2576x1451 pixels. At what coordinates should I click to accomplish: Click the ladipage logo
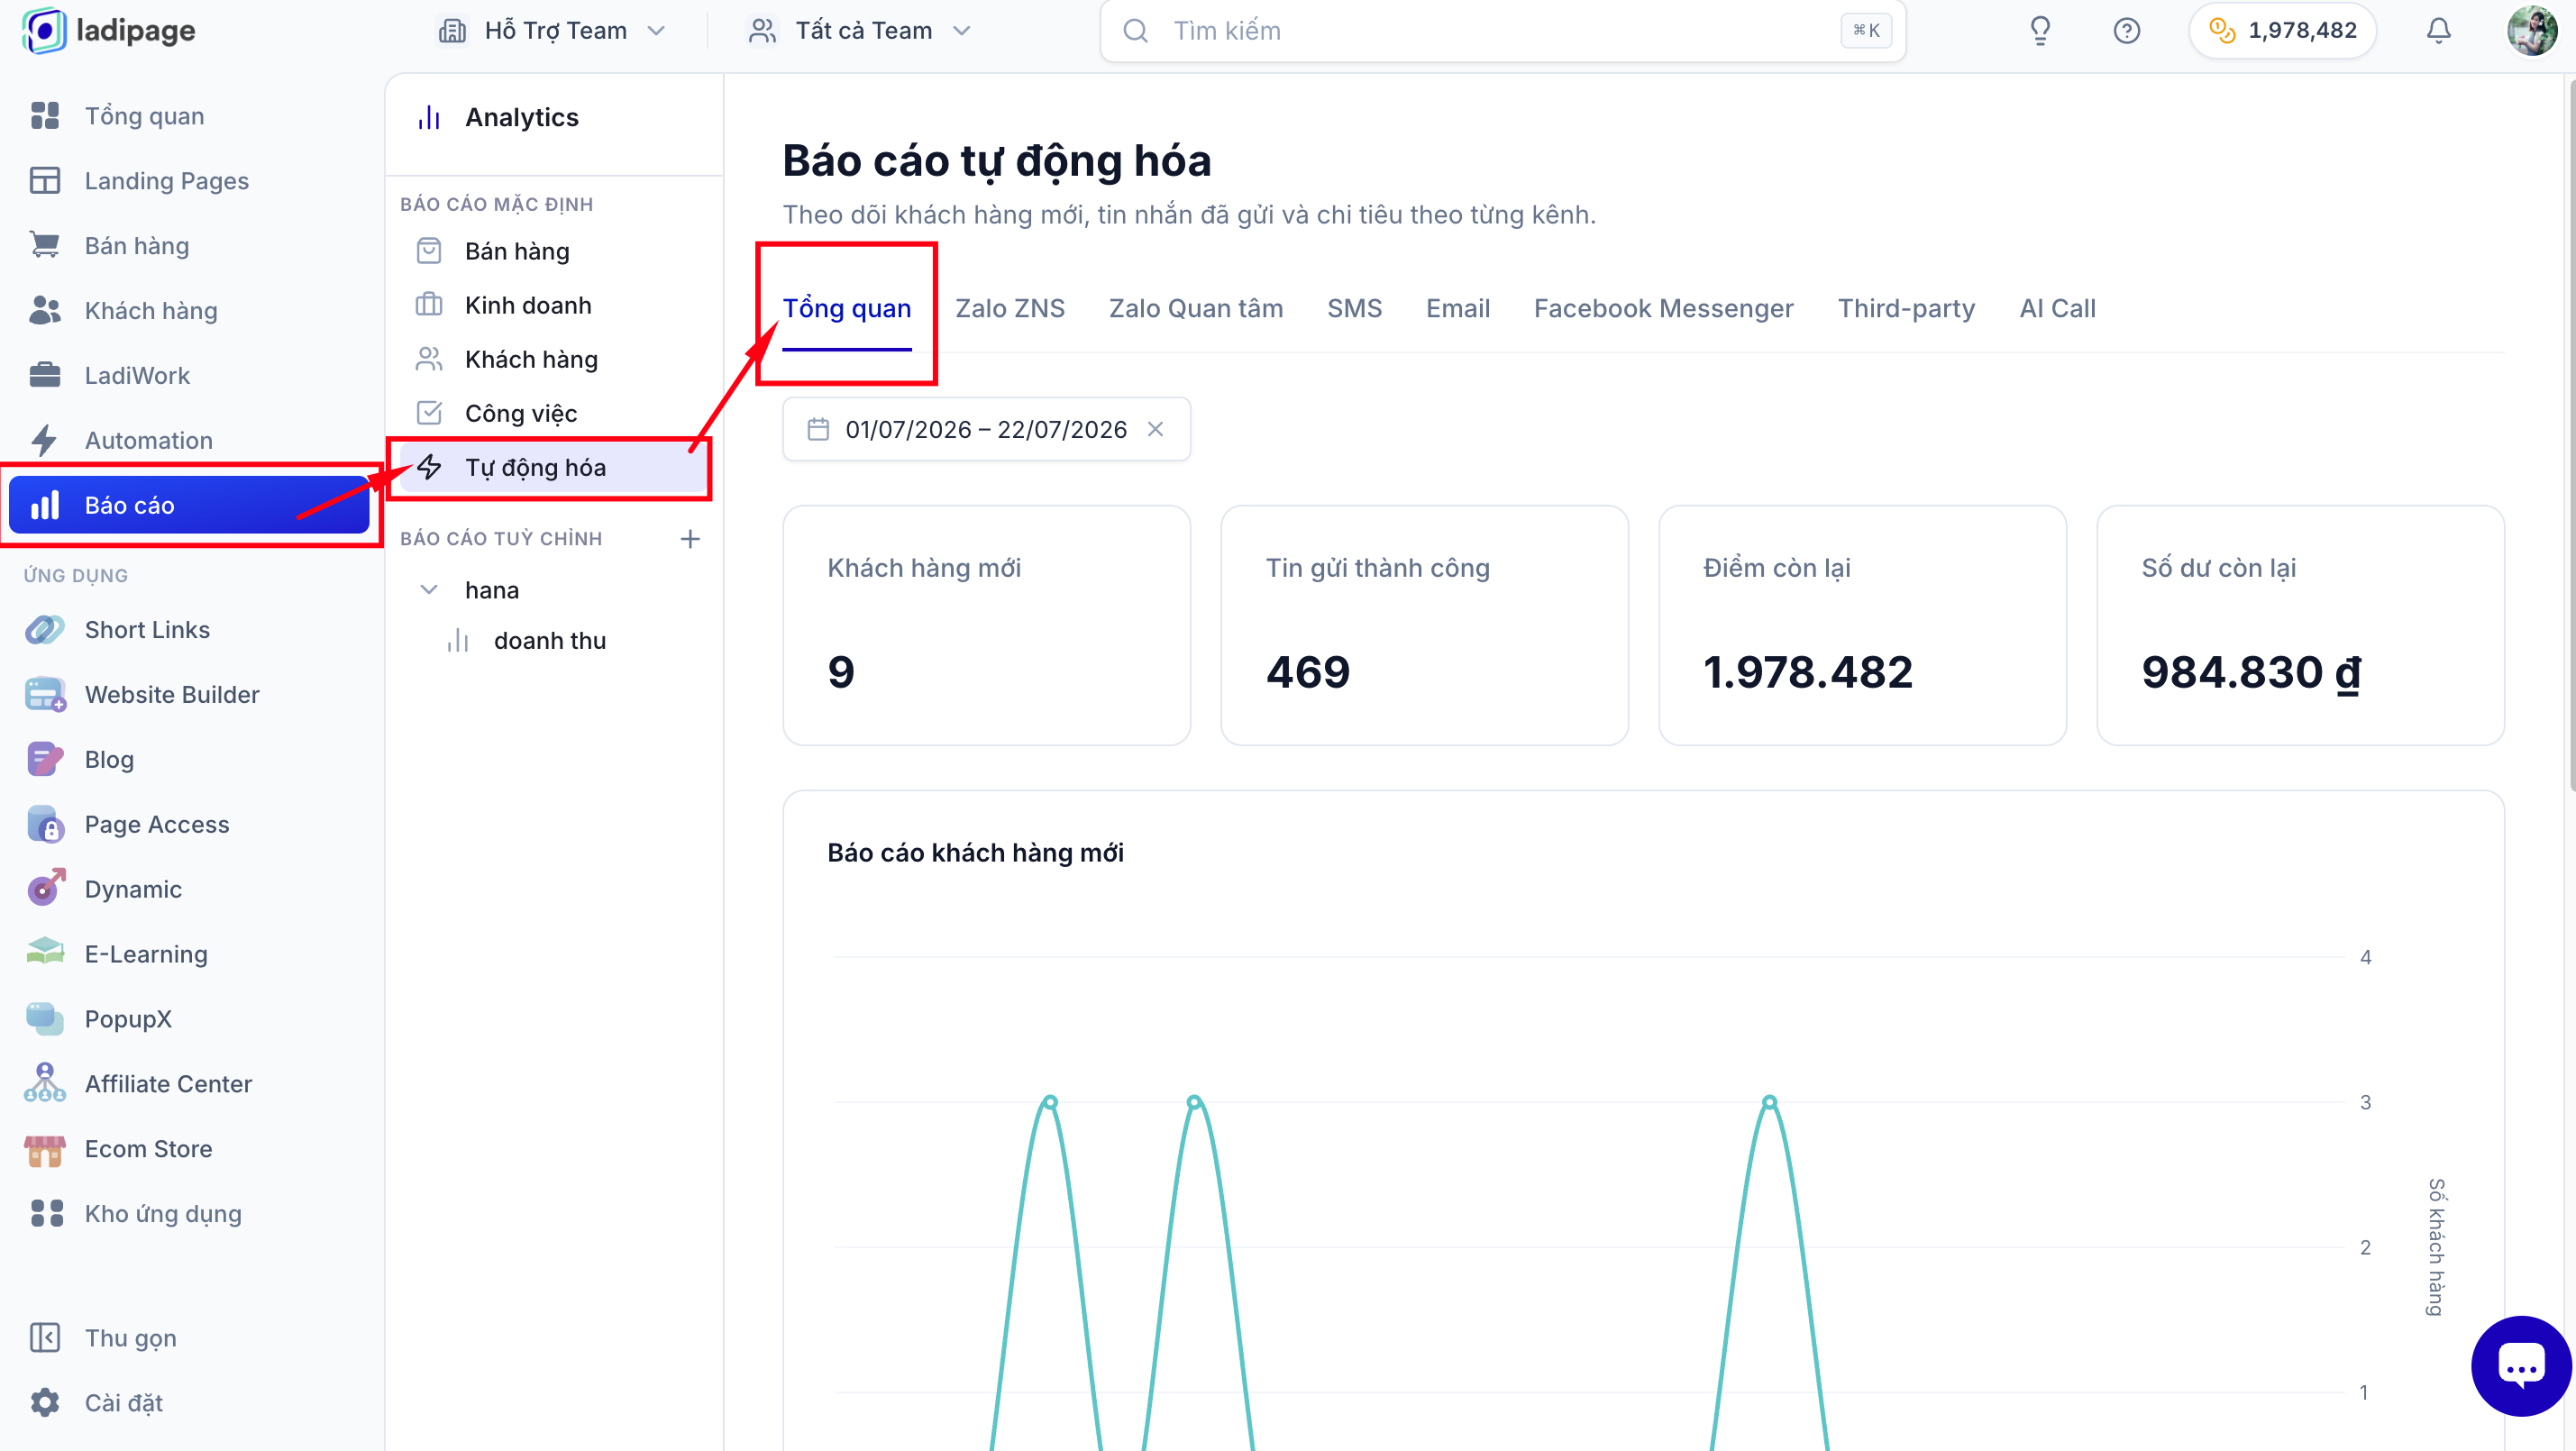click(x=109, y=31)
